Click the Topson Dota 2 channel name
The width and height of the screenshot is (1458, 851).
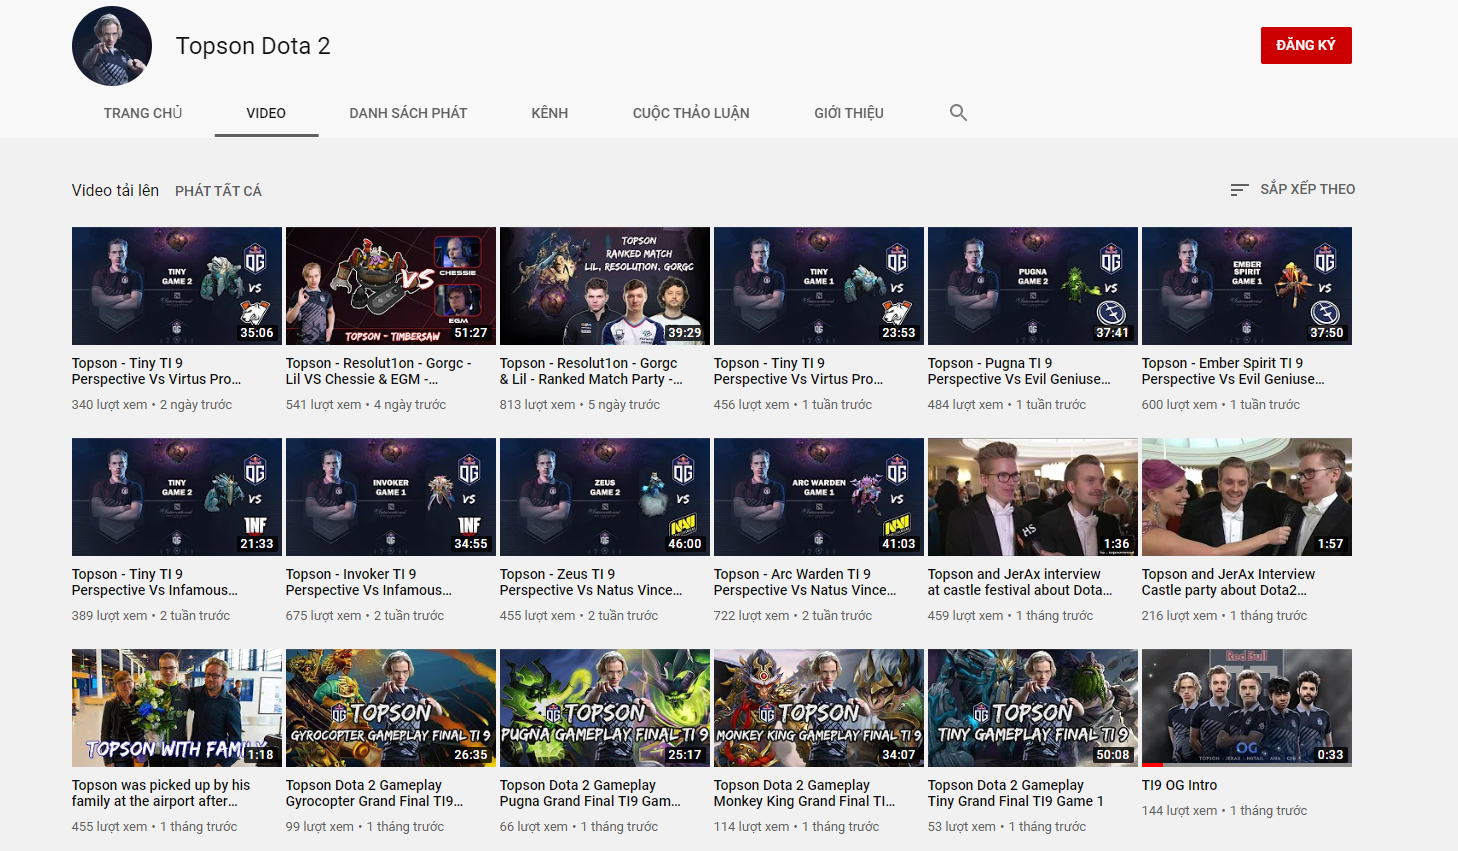click(x=253, y=46)
